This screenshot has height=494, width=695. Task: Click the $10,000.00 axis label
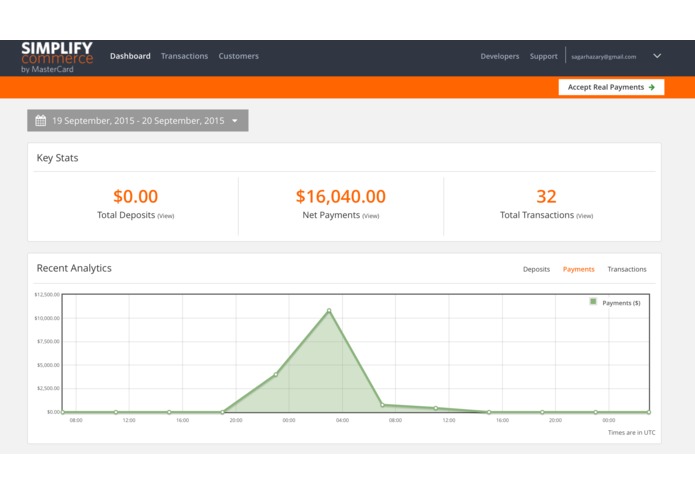47,318
